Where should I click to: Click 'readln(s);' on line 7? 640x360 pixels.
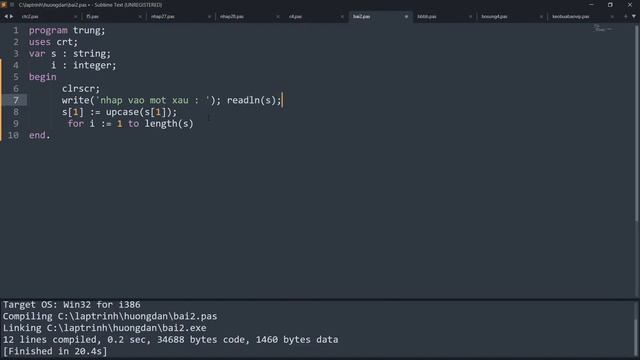pos(254,100)
